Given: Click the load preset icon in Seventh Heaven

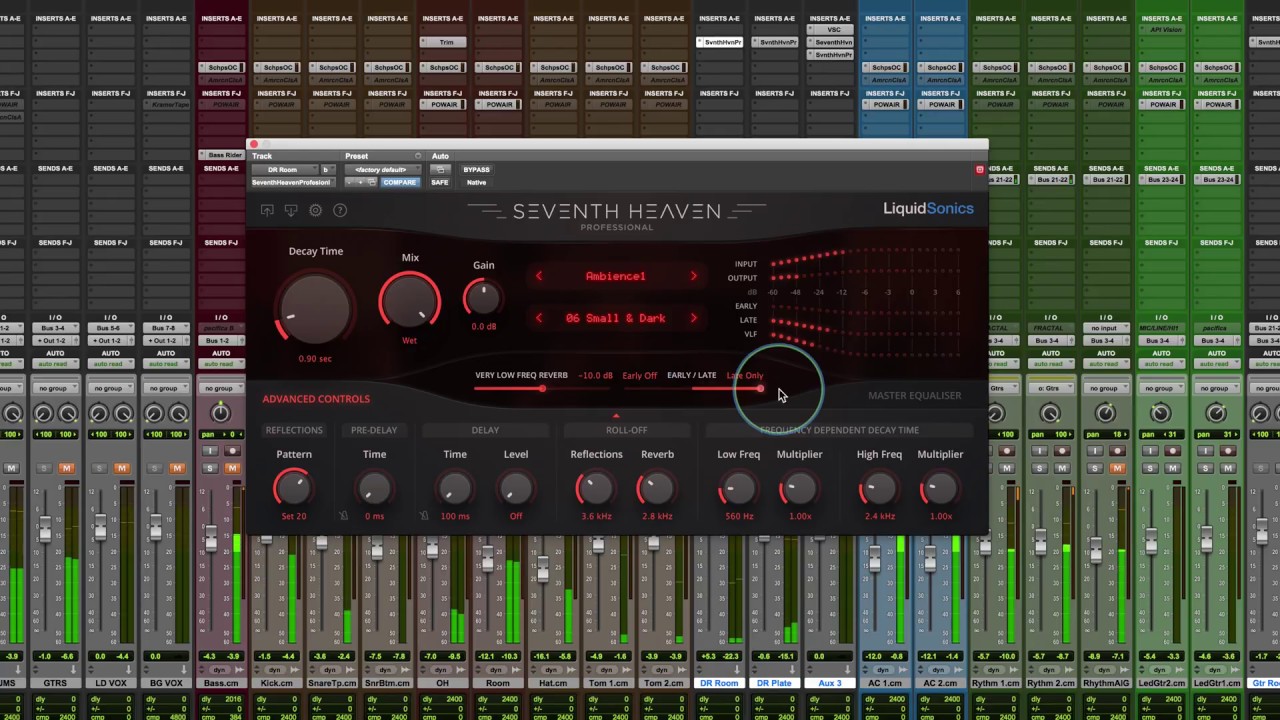Looking at the screenshot, I should [x=267, y=210].
